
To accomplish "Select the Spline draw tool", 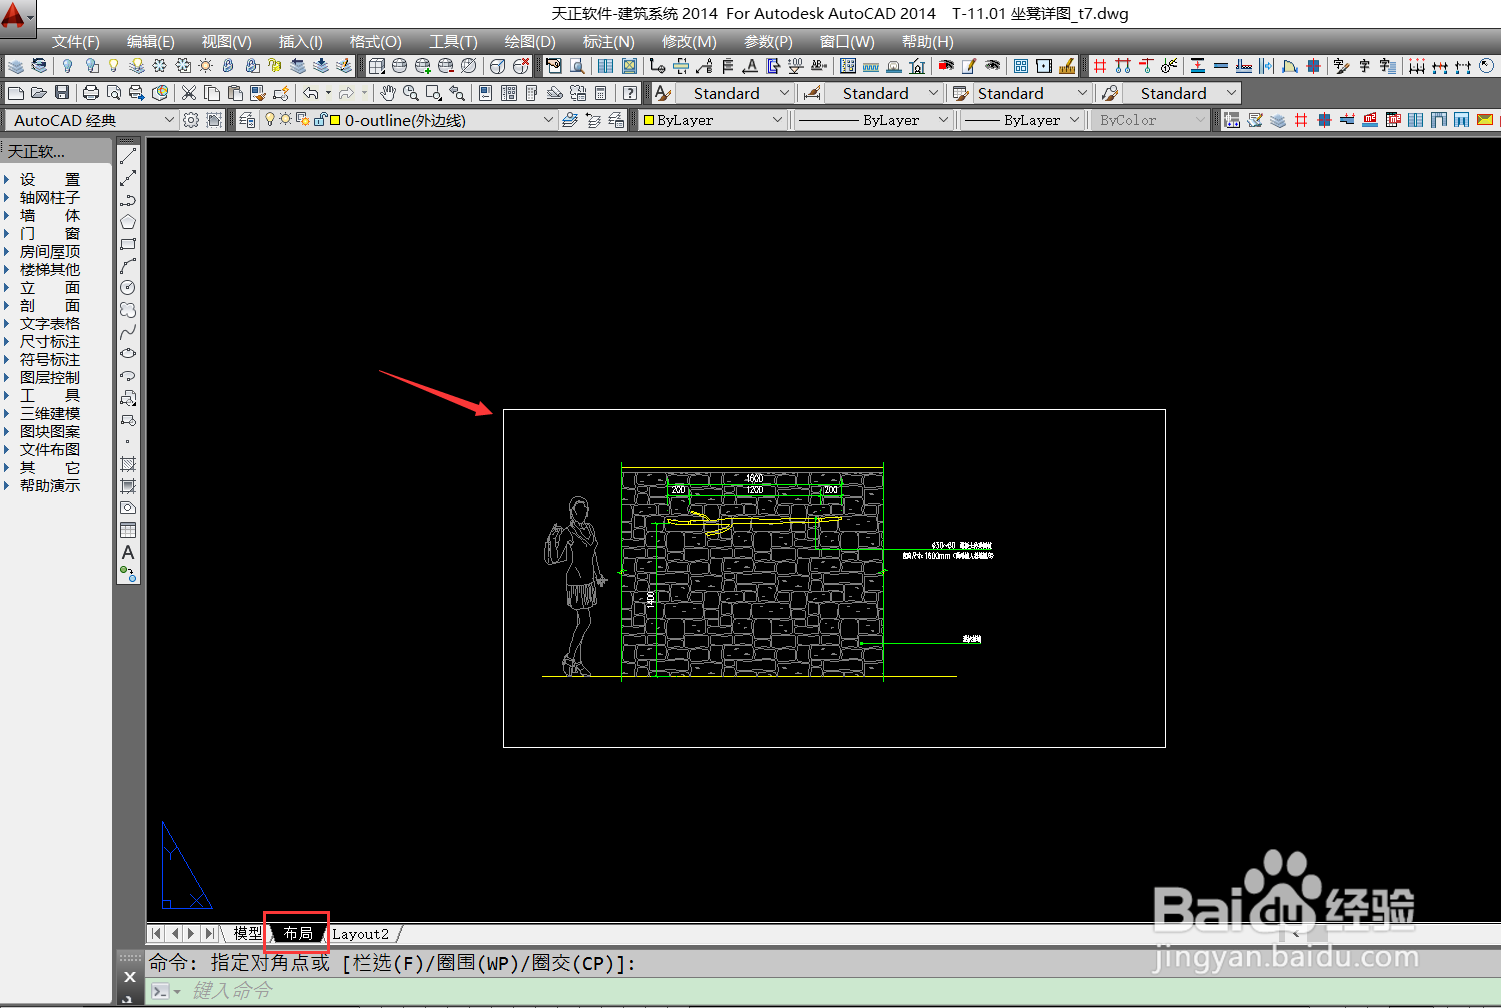I will tap(128, 332).
